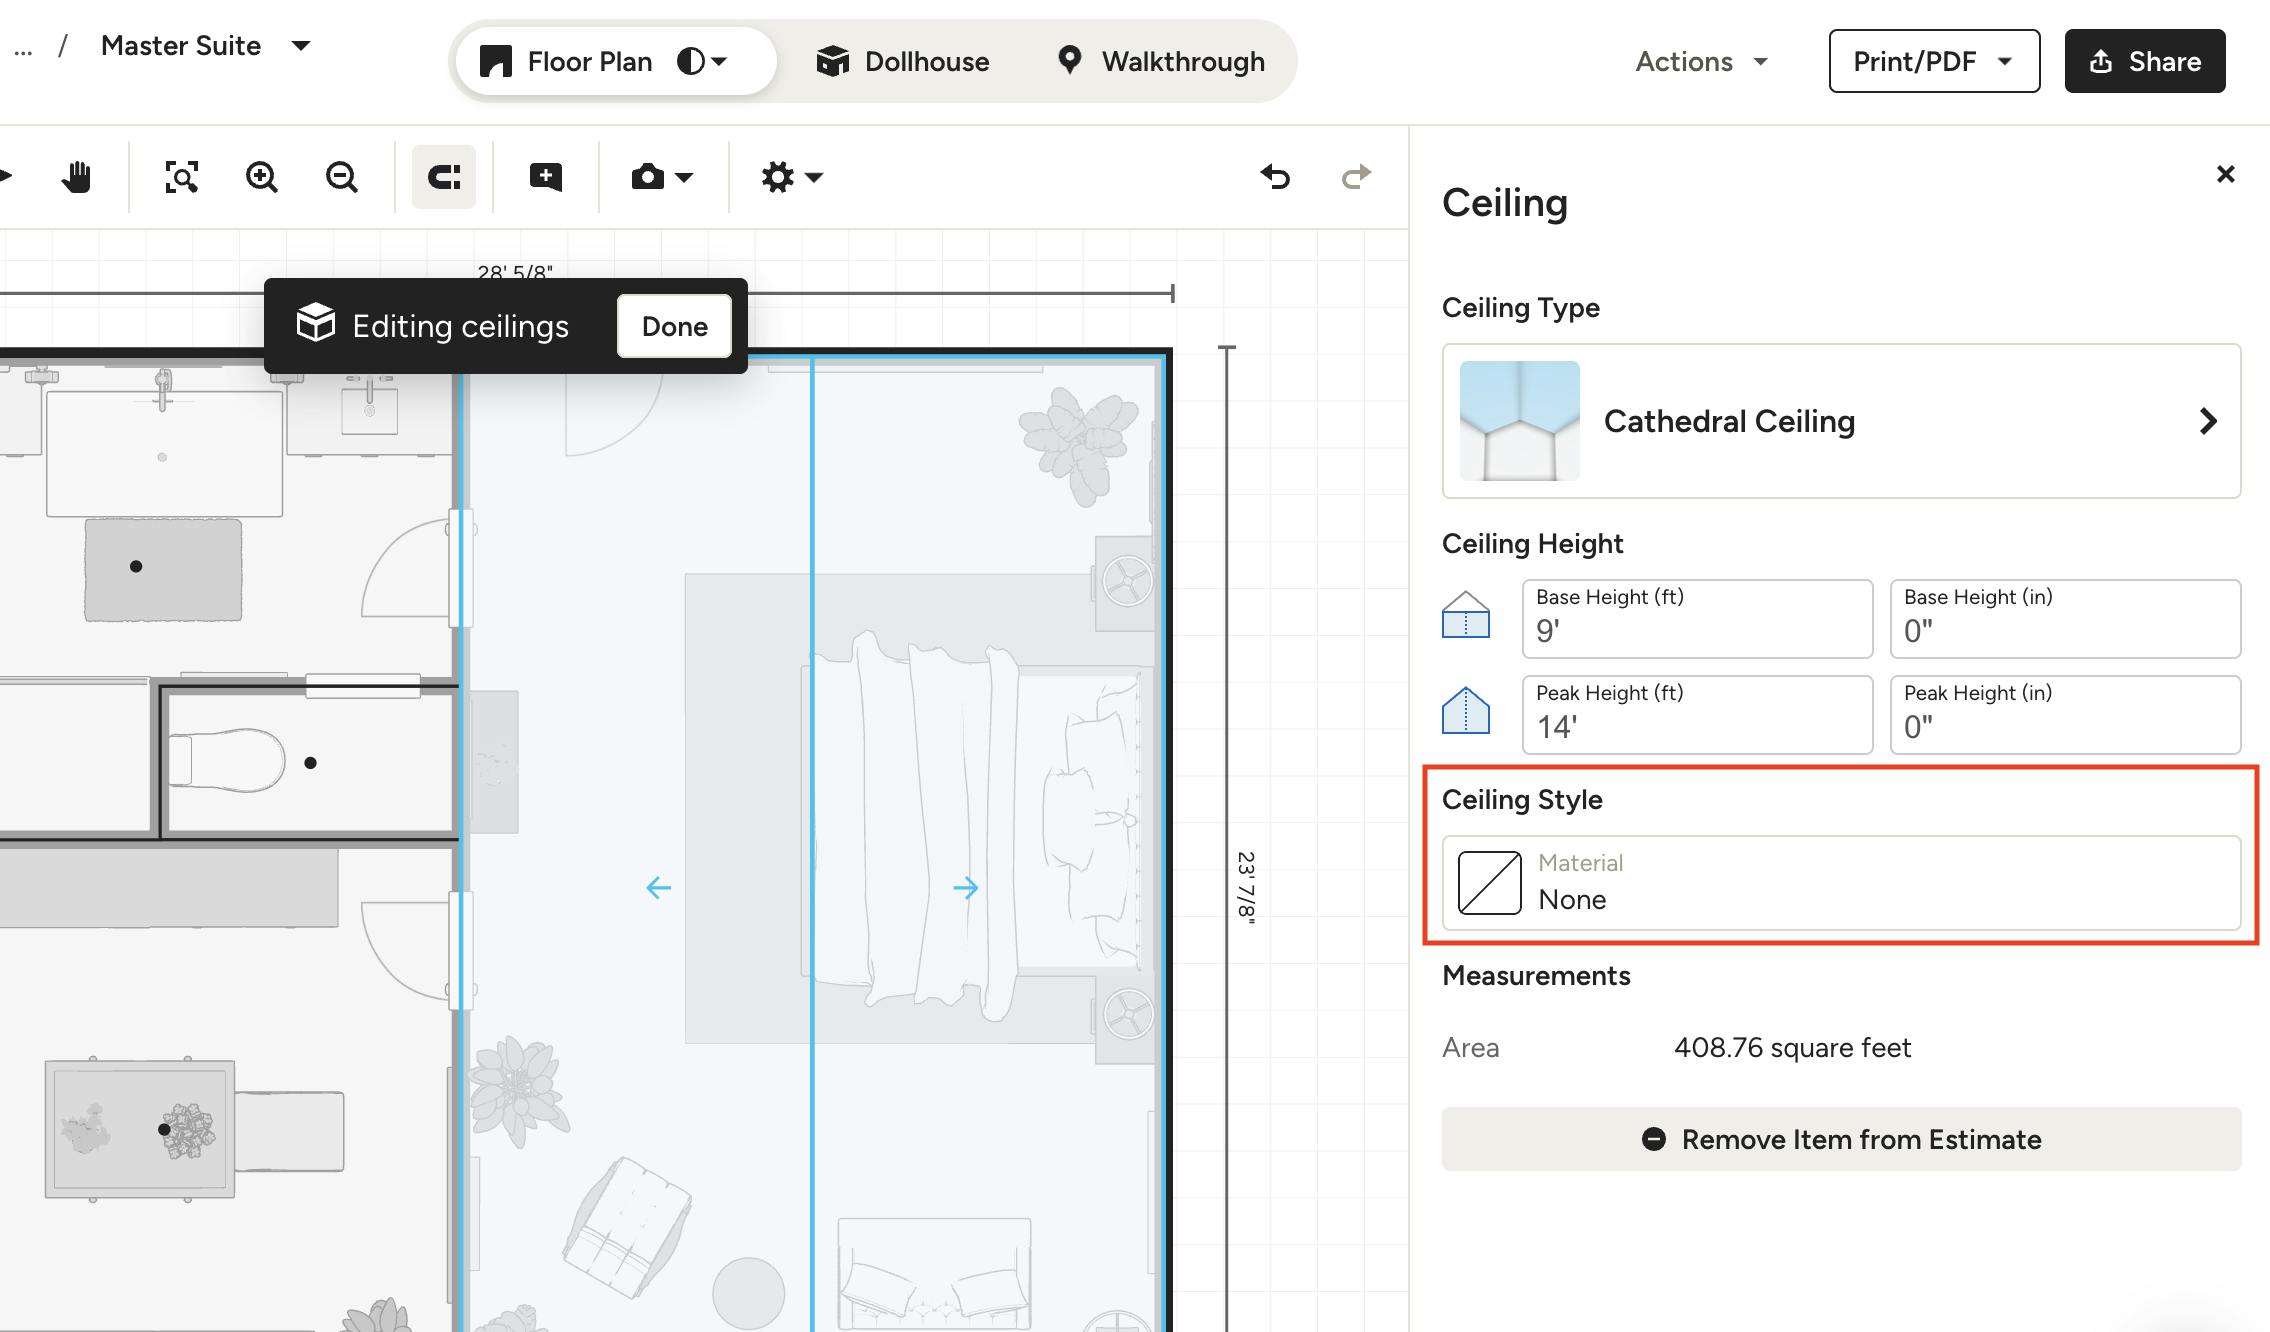2270x1332 pixels.
Task: Zoom in with the magnifier plus icon
Action: point(262,177)
